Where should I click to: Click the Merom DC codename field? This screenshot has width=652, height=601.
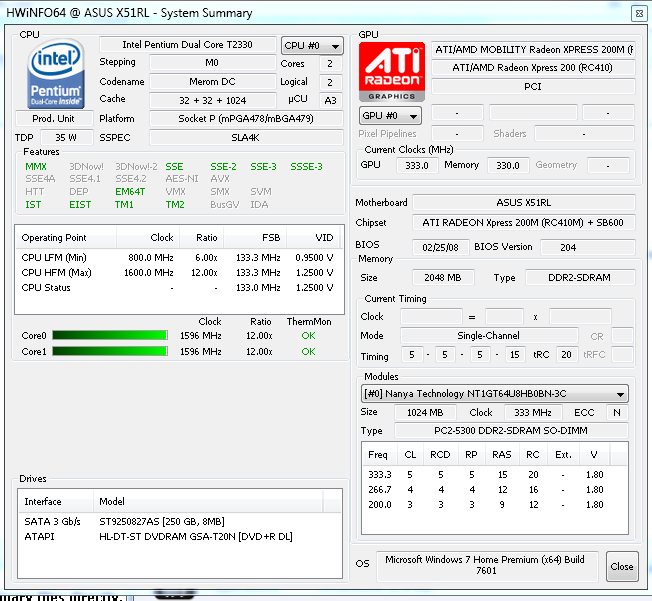coord(212,82)
